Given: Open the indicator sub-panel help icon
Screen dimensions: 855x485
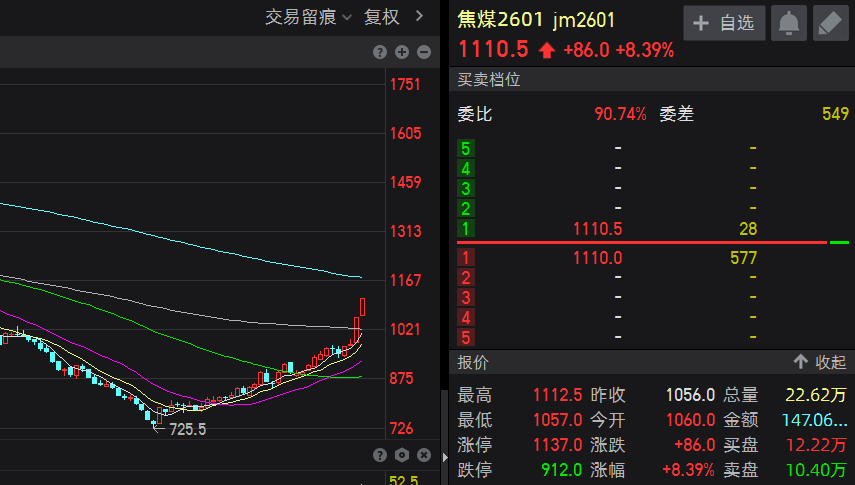Looking at the screenshot, I should [x=380, y=455].
